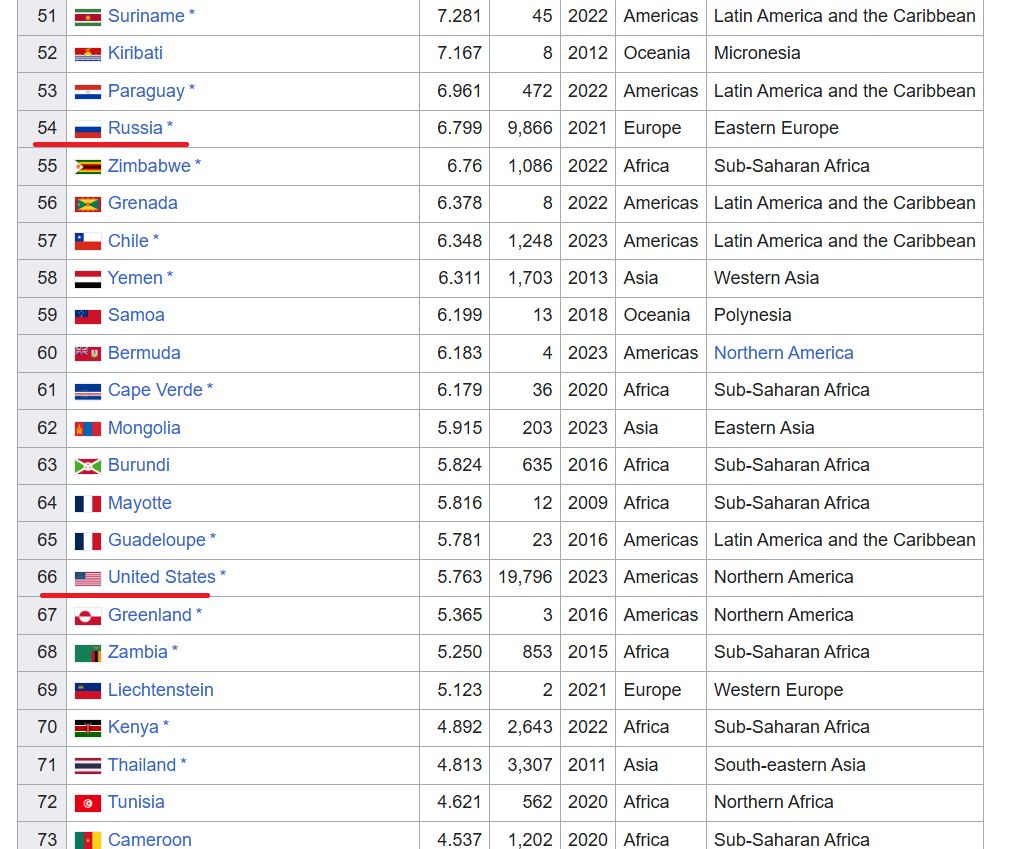Select the rate value 6.799 for Russia

[x=459, y=128]
